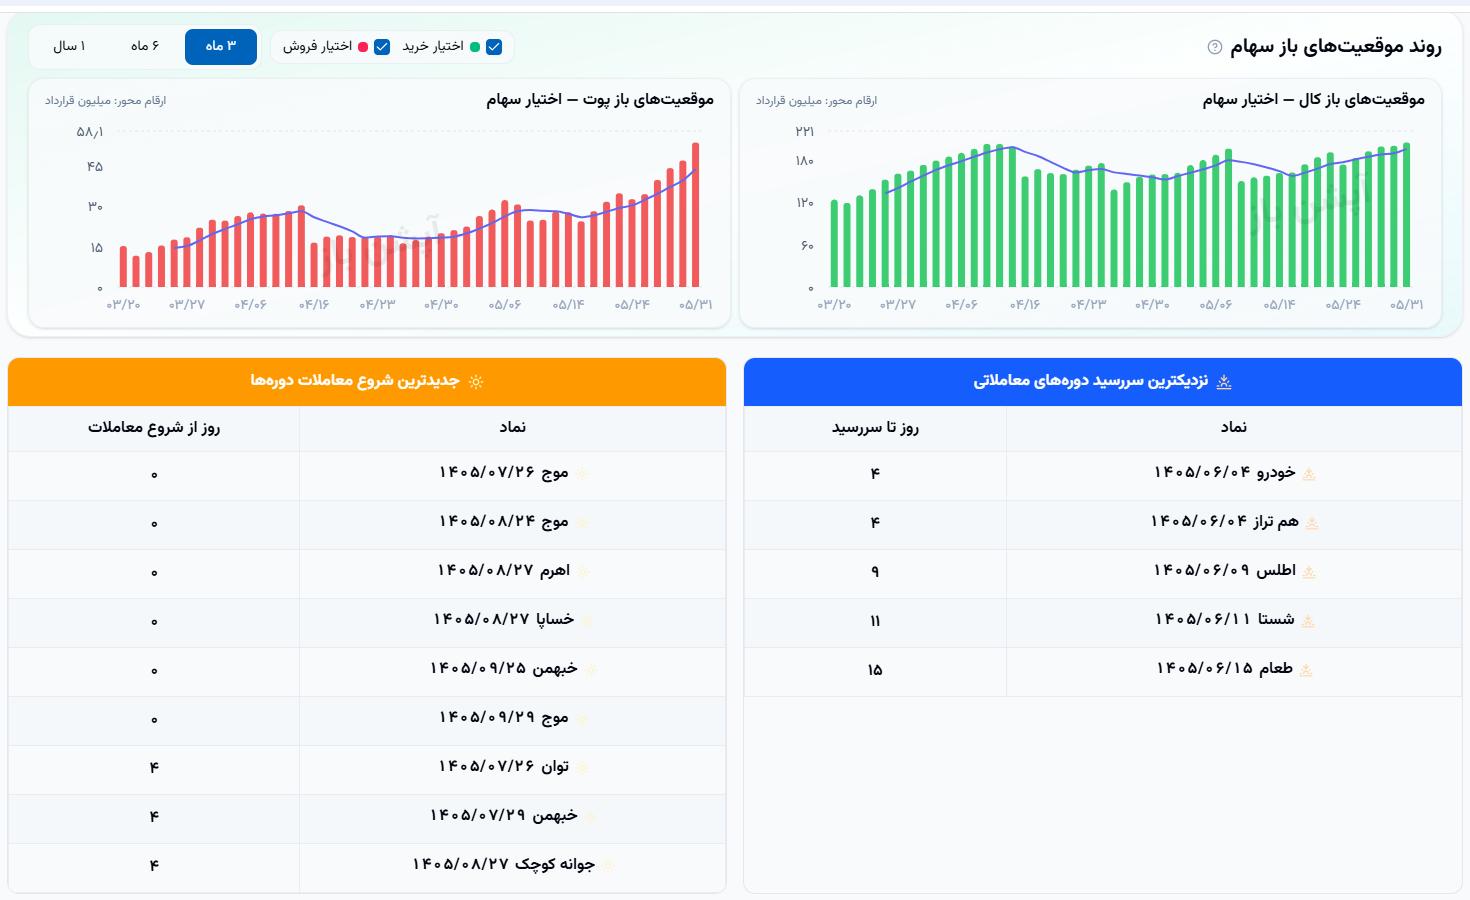Click the «روز تا سررسید» column header
The image size is (1470, 900).
(x=875, y=428)
